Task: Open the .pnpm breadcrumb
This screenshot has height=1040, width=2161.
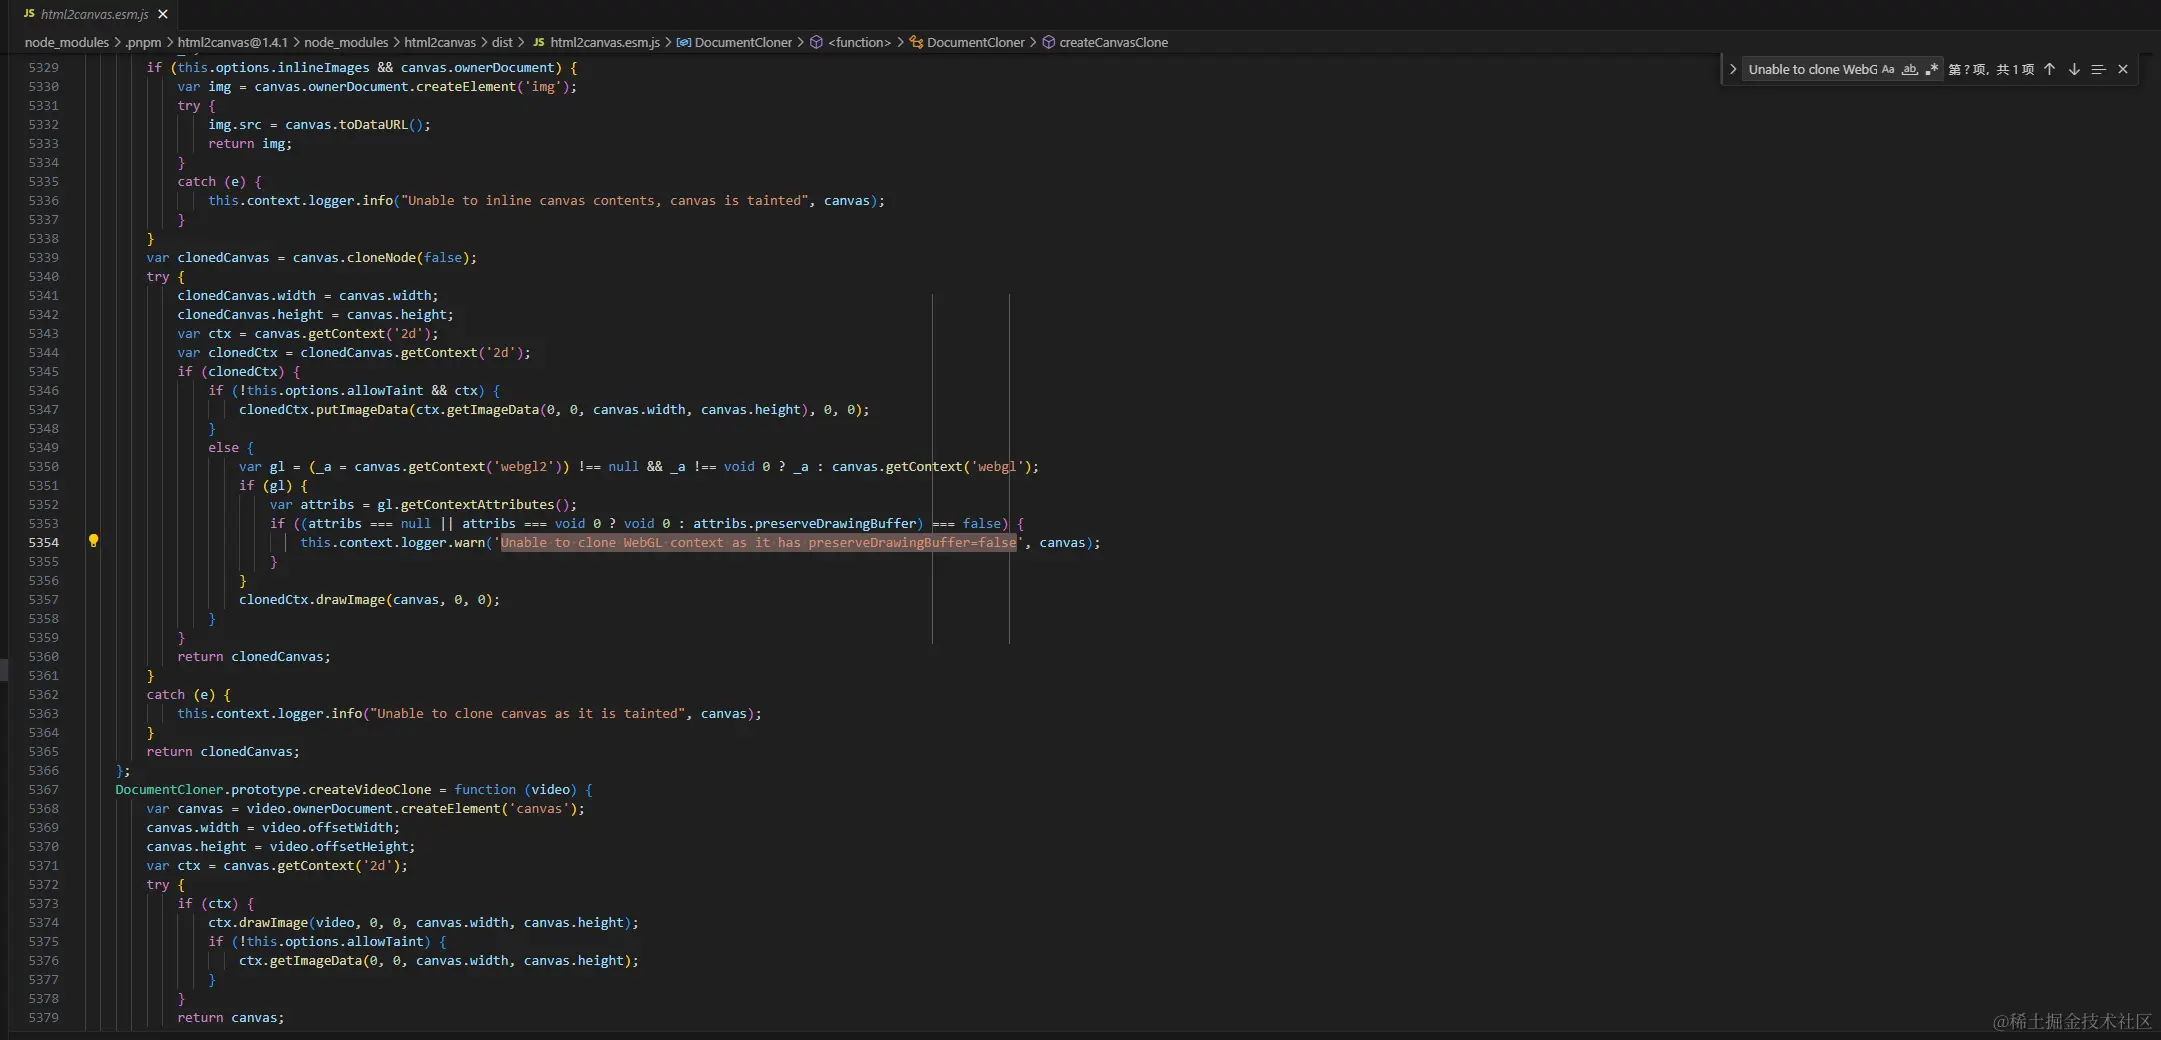Action: click(x=143, y=42)
